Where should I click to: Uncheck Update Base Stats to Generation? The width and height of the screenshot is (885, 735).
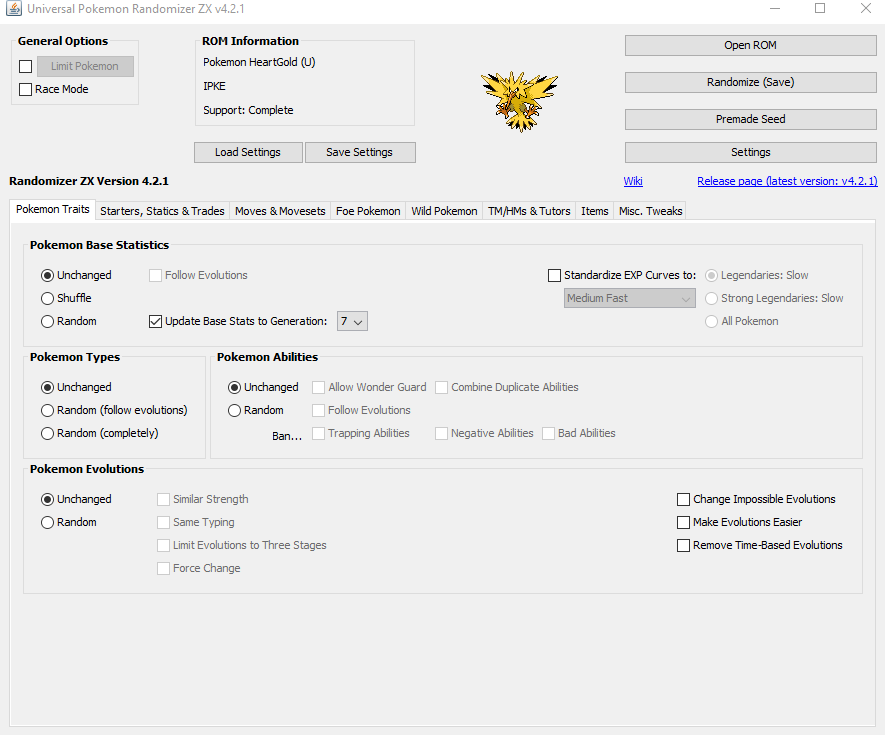click(155, 321)
